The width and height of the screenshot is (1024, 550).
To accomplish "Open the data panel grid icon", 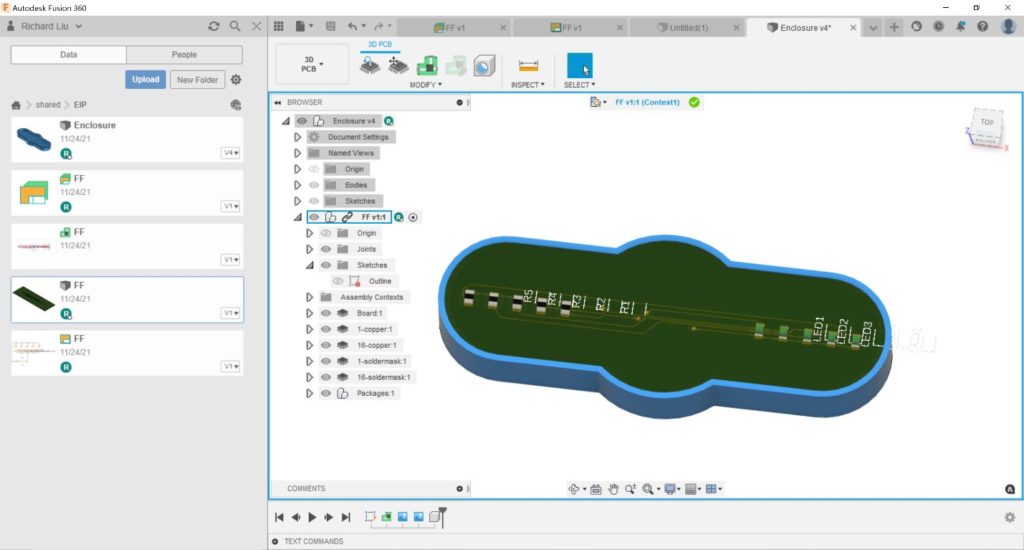I will point(279,27).
